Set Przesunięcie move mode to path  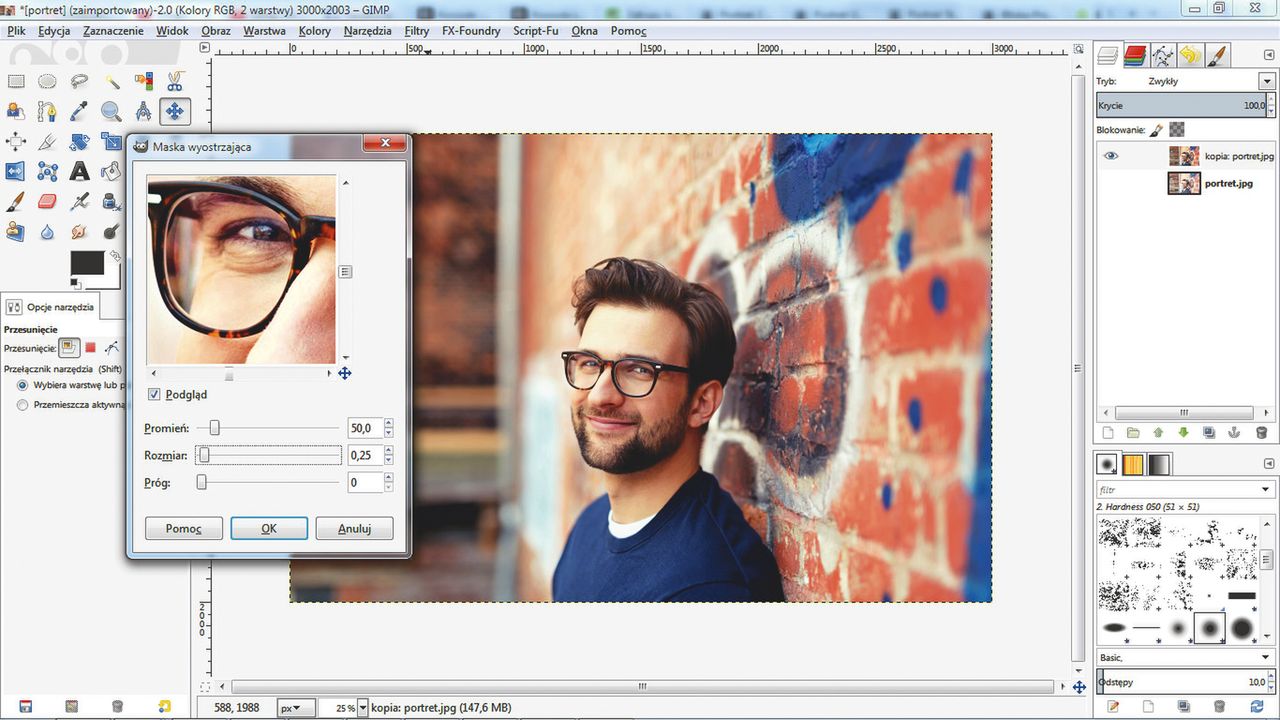click(112, 348)
